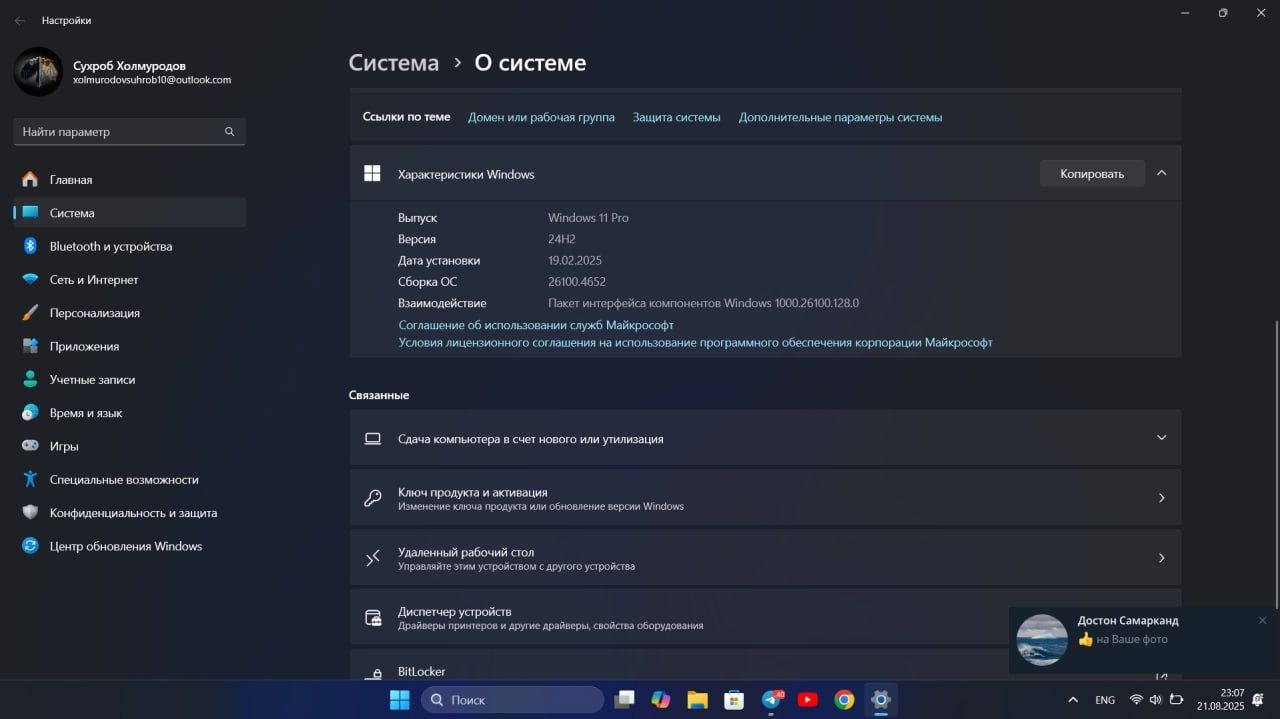Viewport: 1280px width, 719px height.
Task: Open Соглашение об использовании служб Майкрософт
Action: click(x=536, y=325)
